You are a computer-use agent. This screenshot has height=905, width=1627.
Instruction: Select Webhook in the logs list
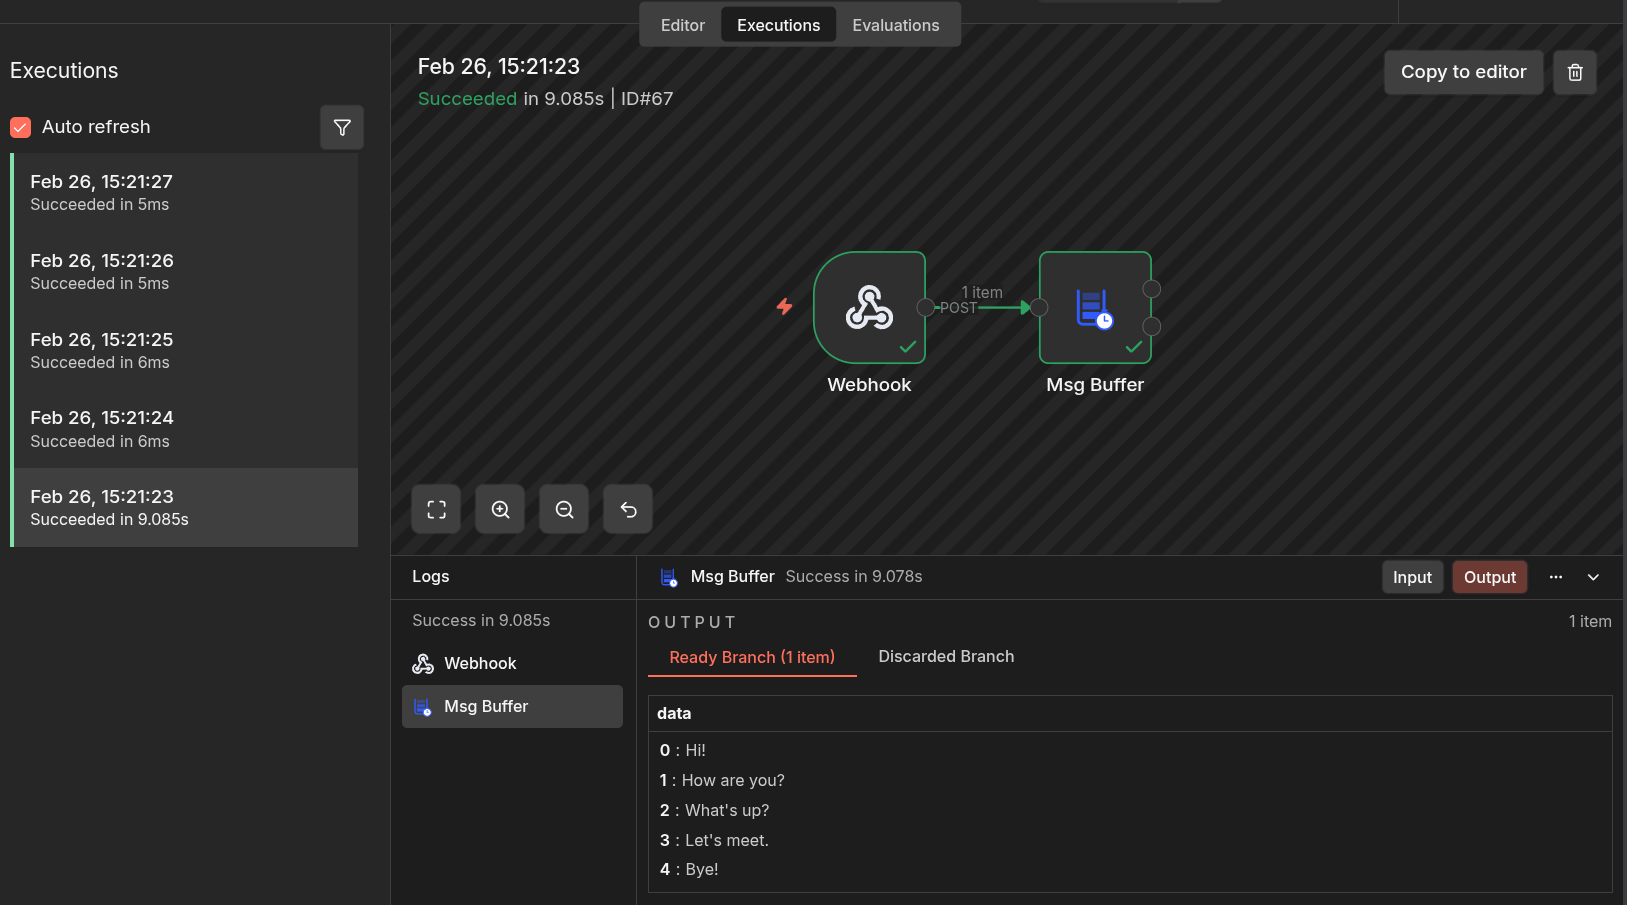(x=512, y=663)
